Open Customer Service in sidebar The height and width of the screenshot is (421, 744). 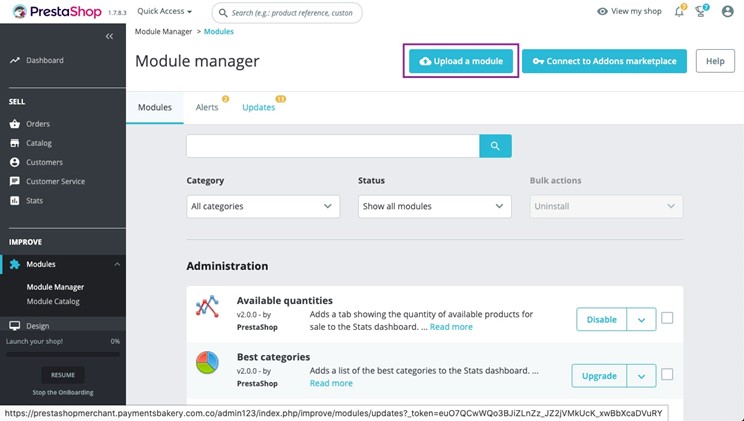[55, 181]
